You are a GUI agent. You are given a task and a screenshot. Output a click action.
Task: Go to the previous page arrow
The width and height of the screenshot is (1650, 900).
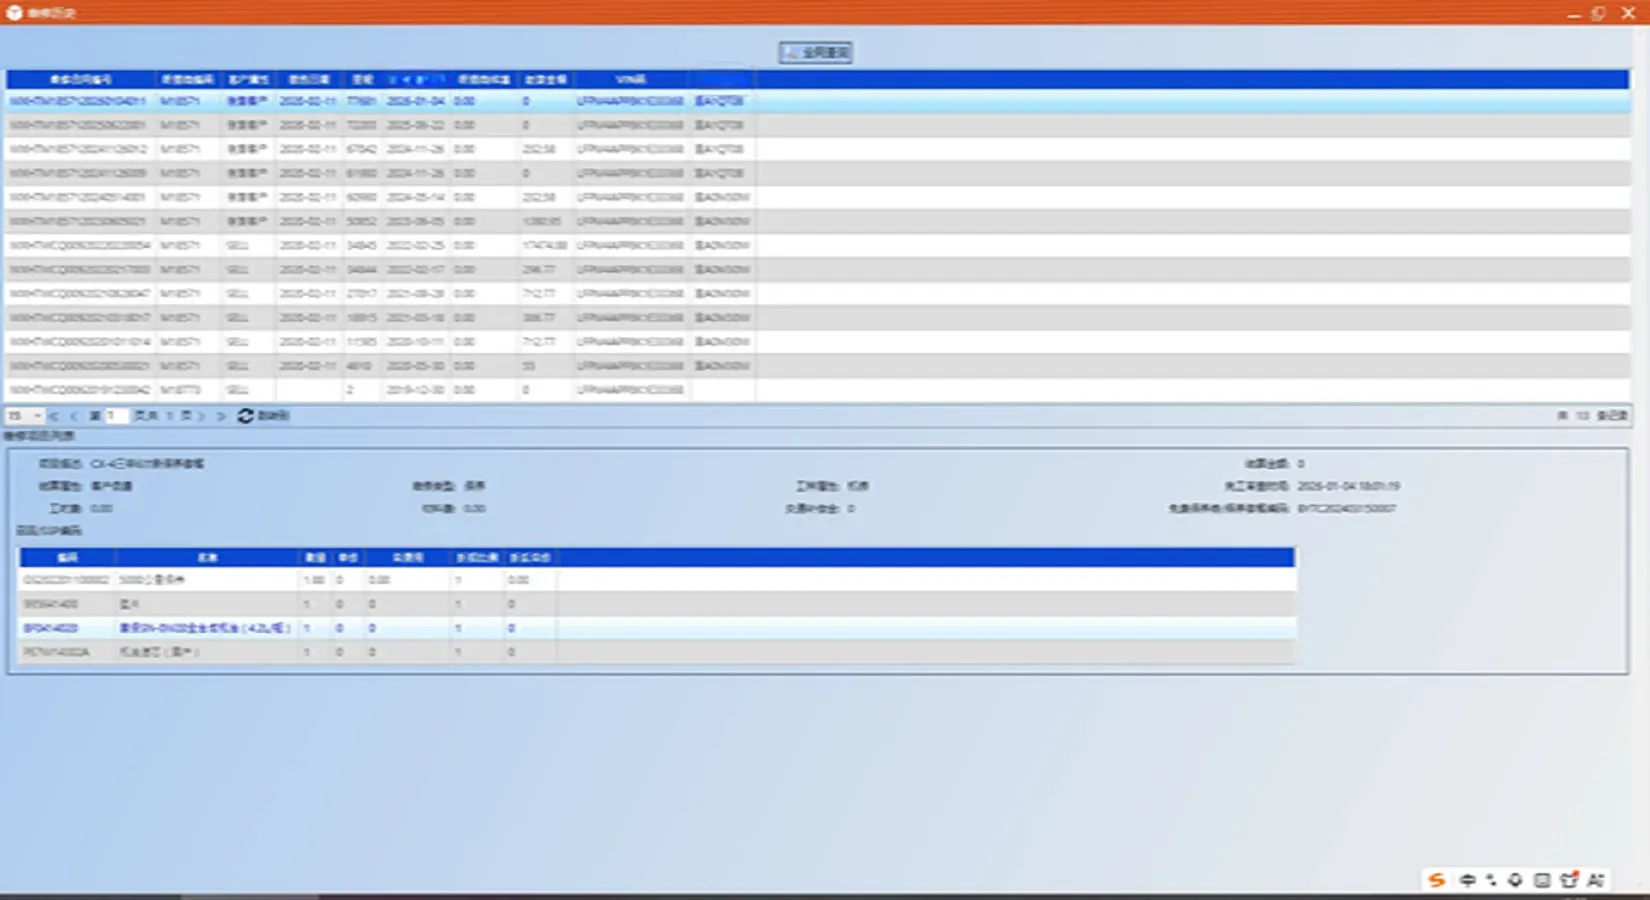click(x=74, y=416)
